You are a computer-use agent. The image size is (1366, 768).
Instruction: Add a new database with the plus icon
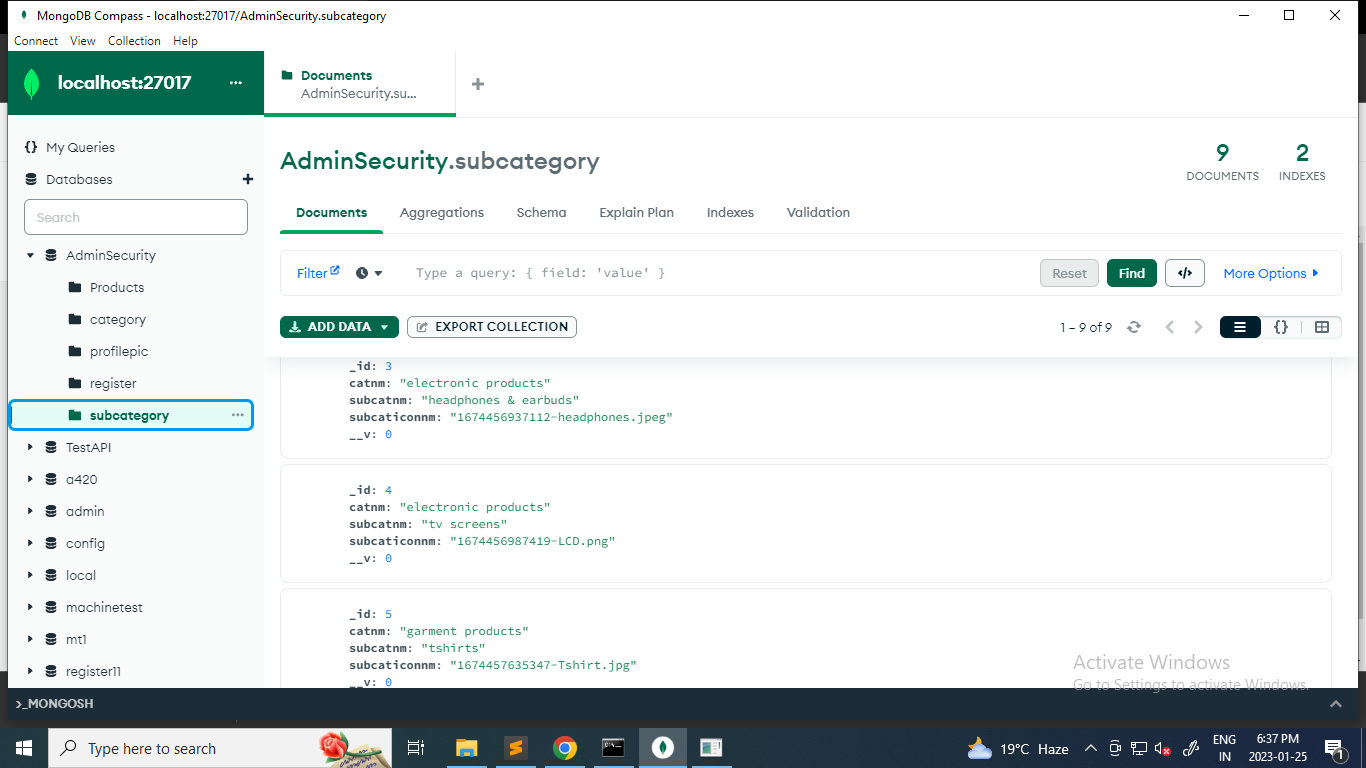(248, 179)
